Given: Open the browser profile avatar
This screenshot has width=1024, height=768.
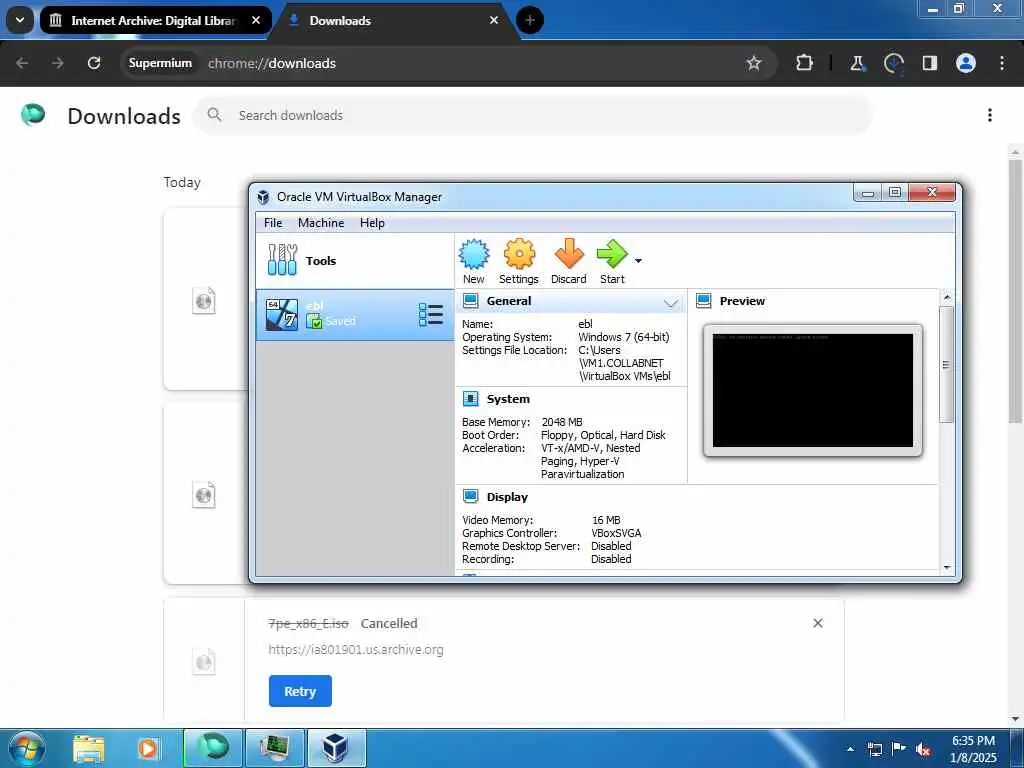Looking at the screenshot, I should pos(965,63).
